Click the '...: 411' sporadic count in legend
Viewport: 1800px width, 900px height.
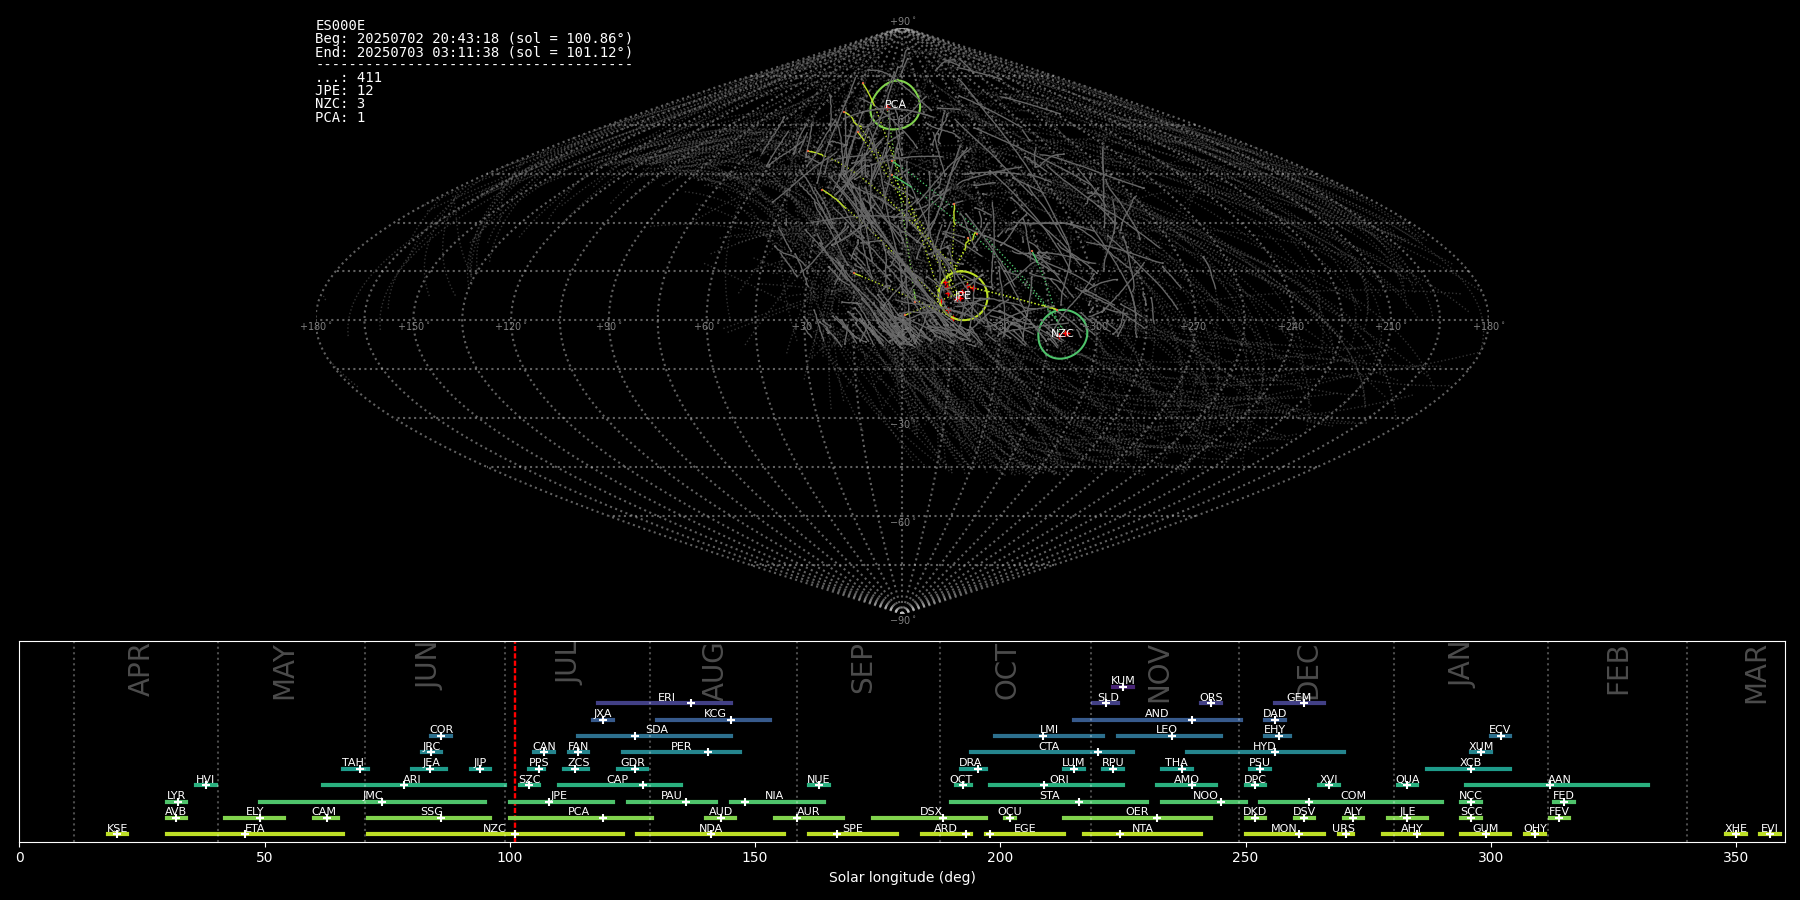(349, 78)
